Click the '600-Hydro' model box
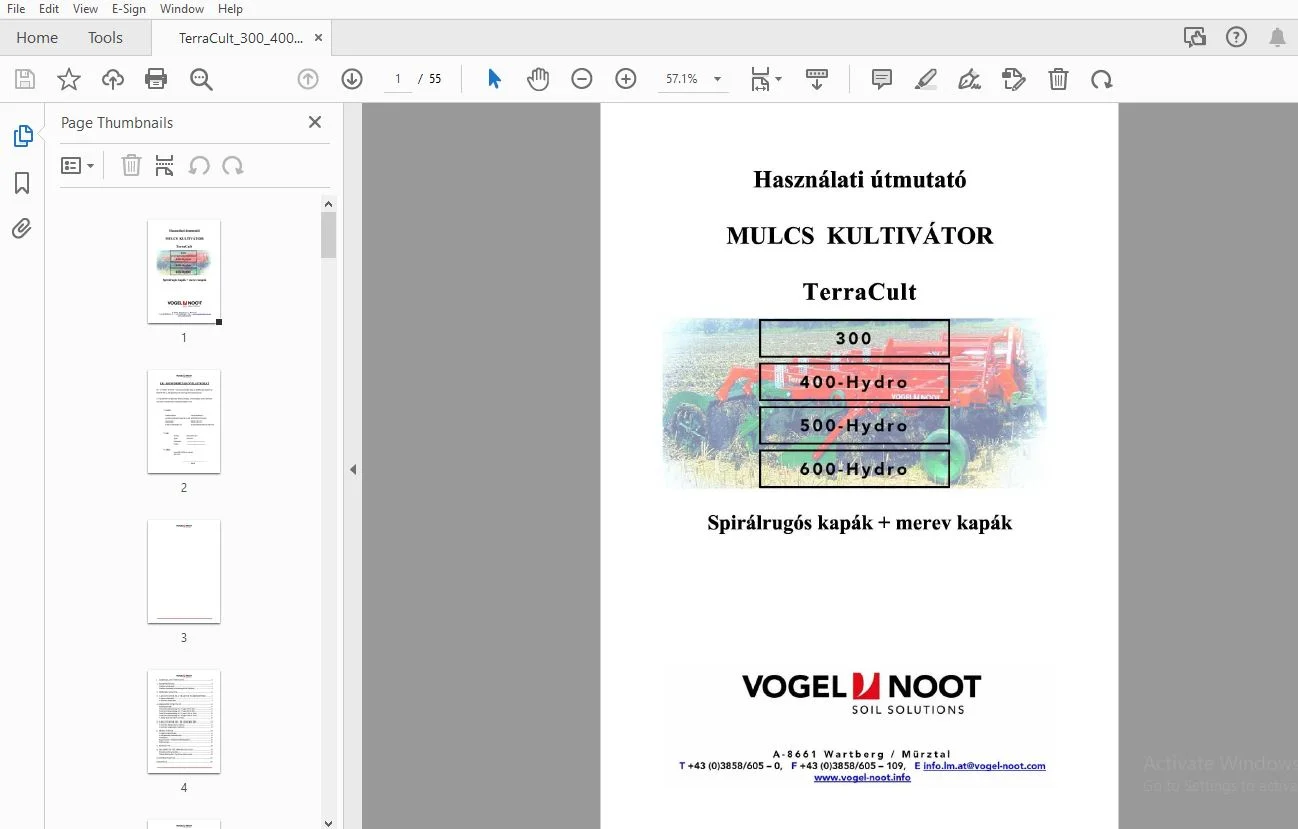The height and width of the screenshot is (829, 1298). (x=854, y=469)
